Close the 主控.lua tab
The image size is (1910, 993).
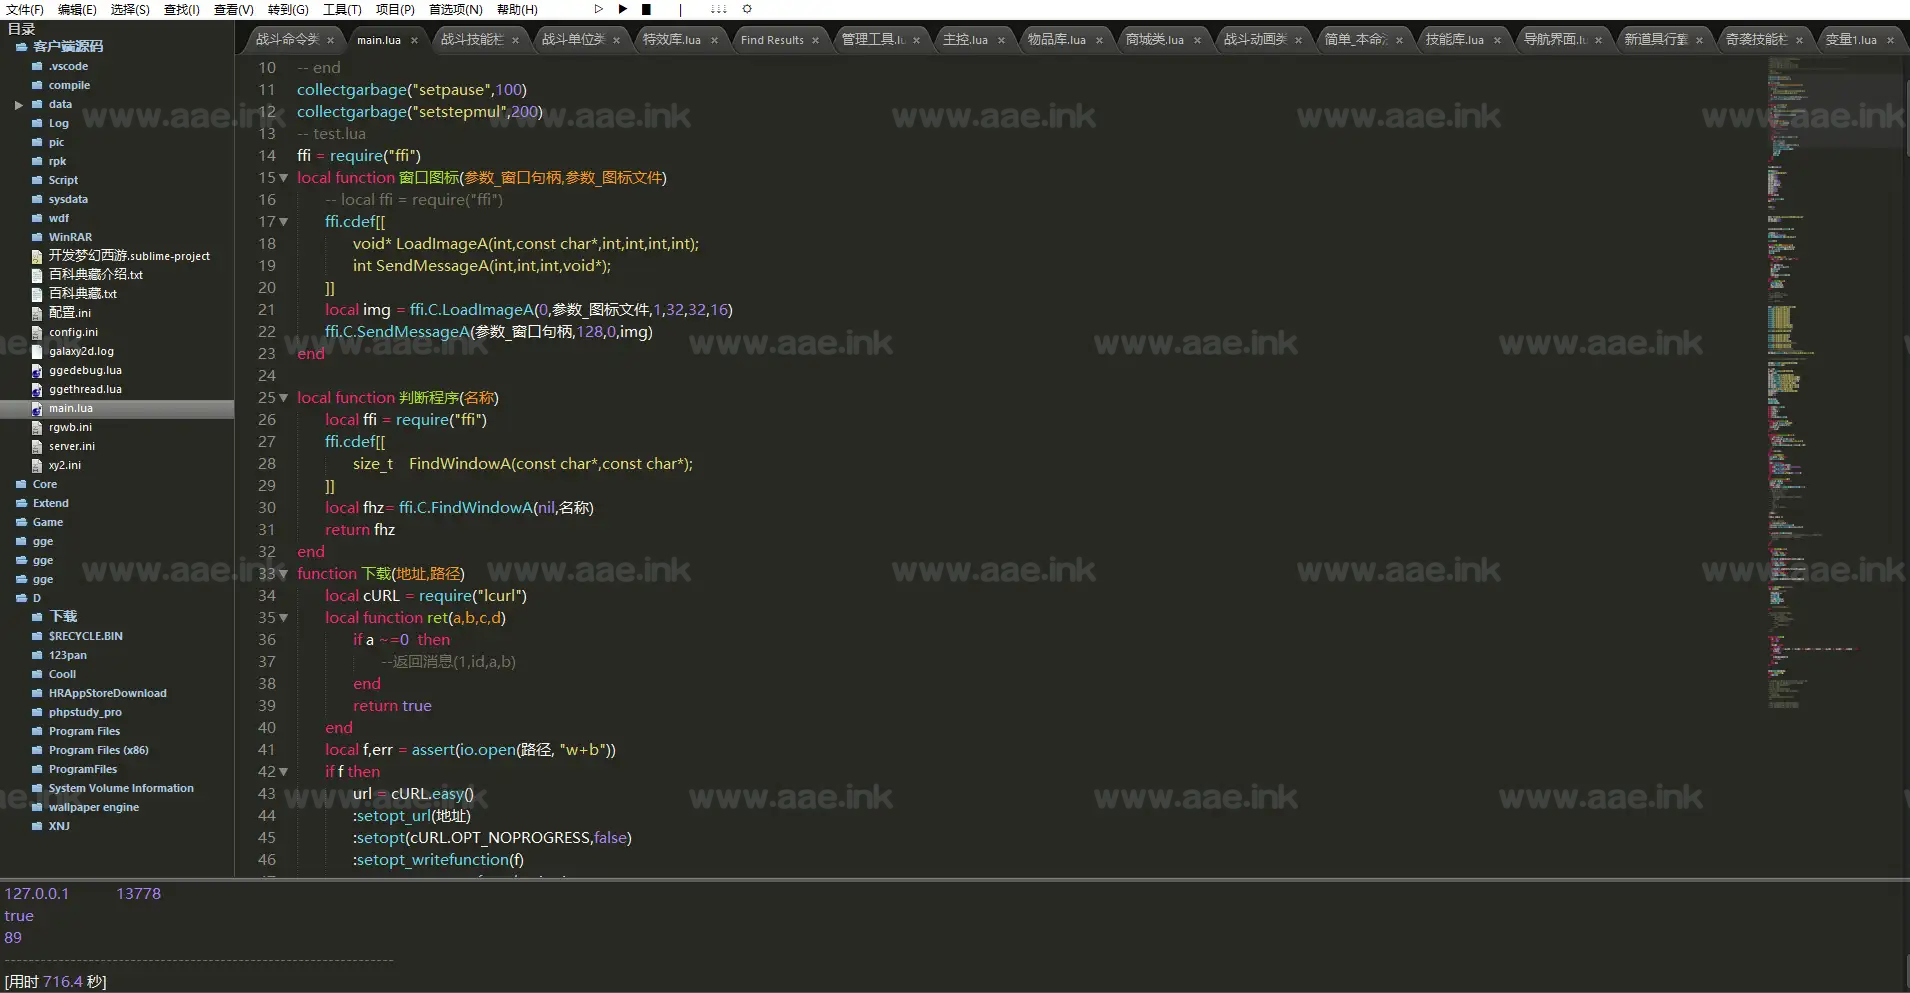(x=1001, y=40)
